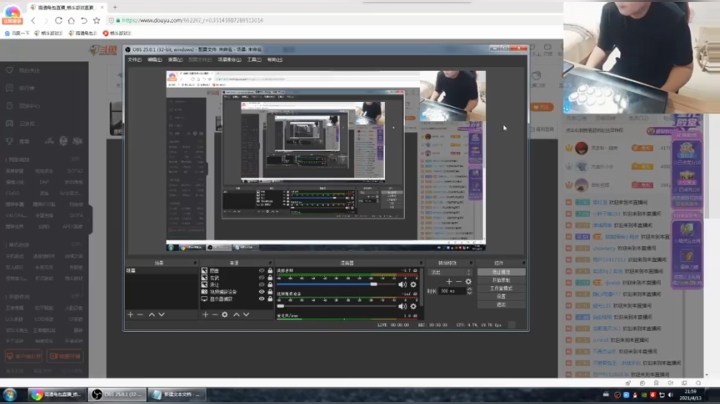The height and width of the screenshot is (404, 720).
Task: Select the 显示器捕获 source row
Action: point(237,299)
